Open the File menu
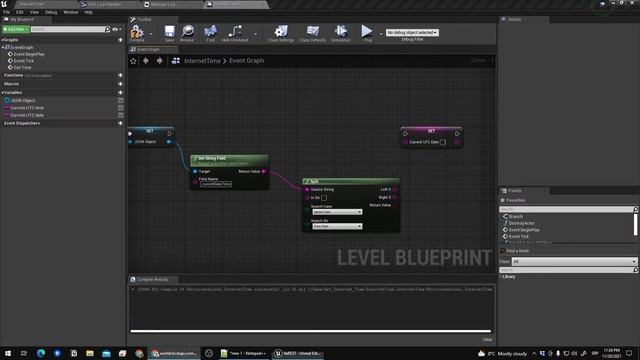The width and height of the screenshot is (640, 360). [6, 12]
